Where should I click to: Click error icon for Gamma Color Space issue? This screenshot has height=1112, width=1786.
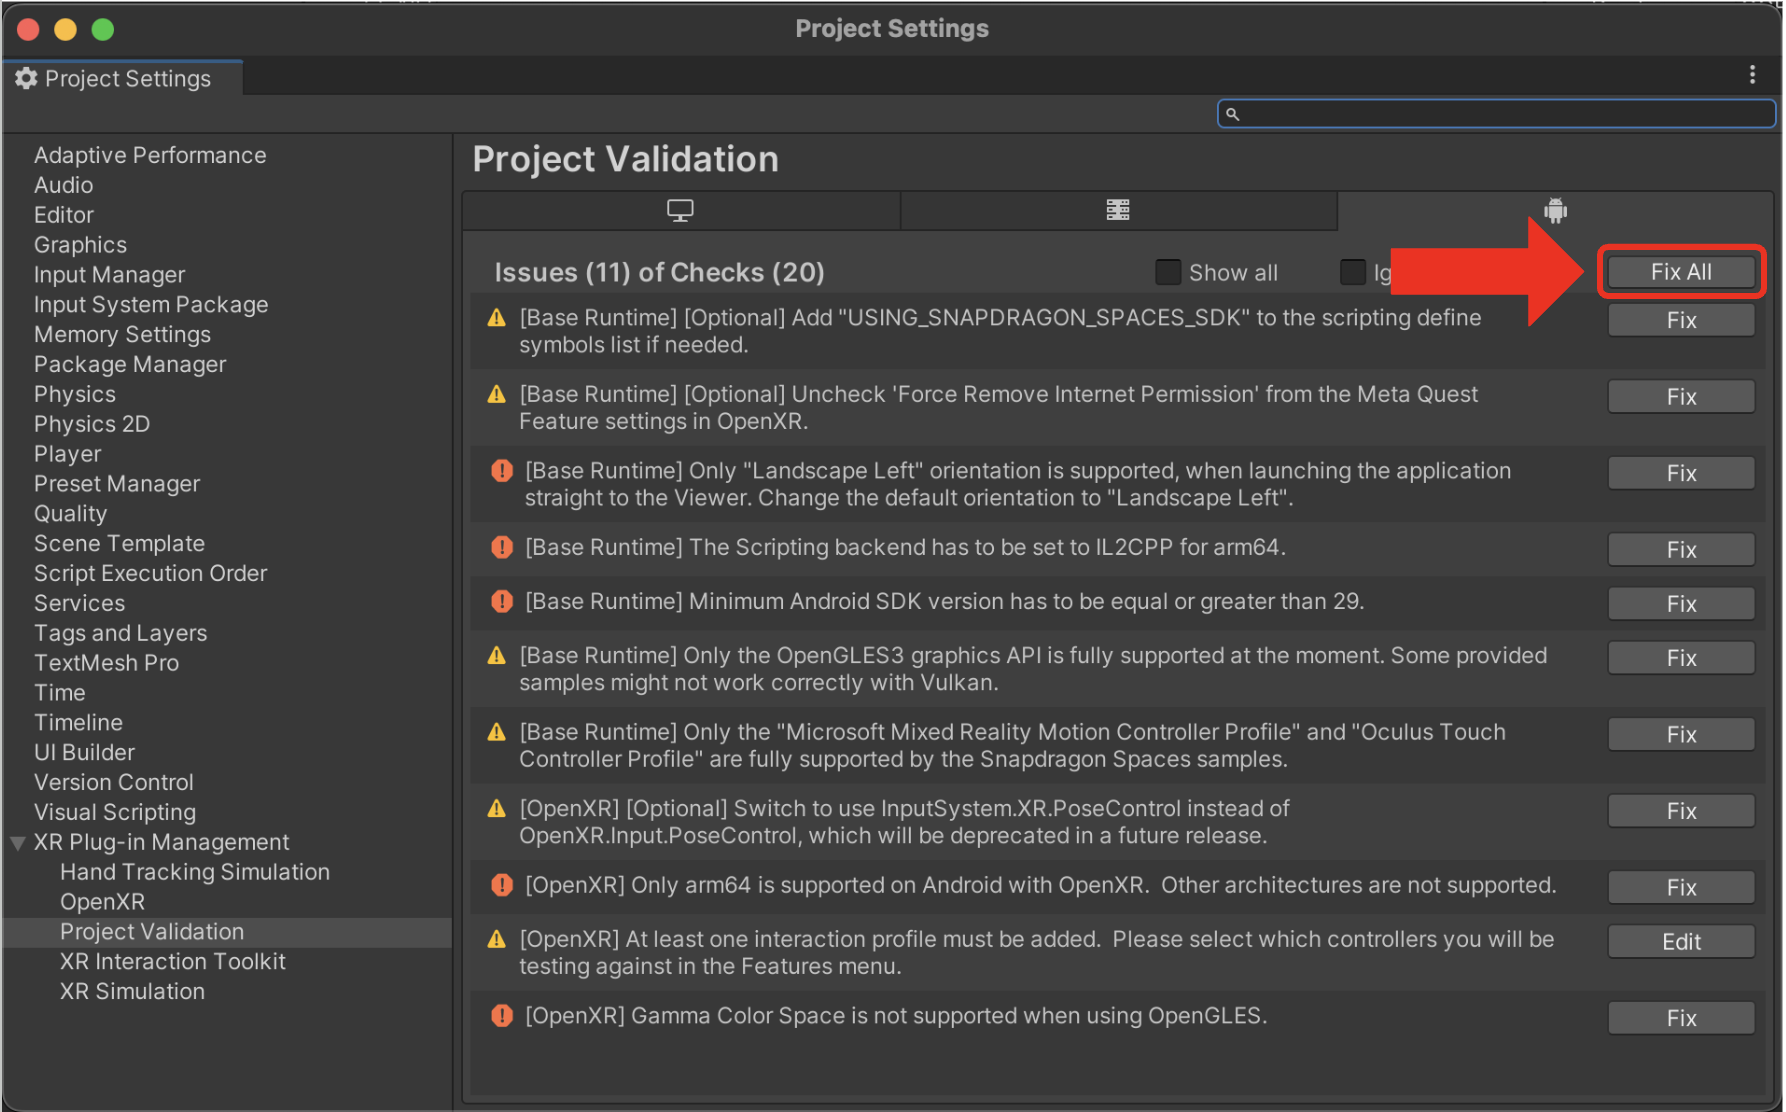coord(502,1016)
